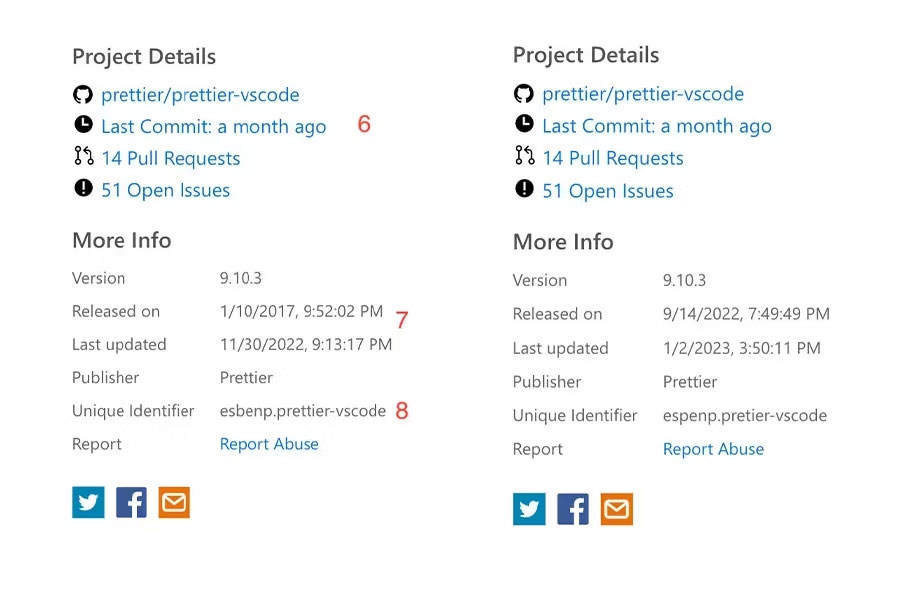
Task: Share on Facebook from left panel
Action: point(131,502)
